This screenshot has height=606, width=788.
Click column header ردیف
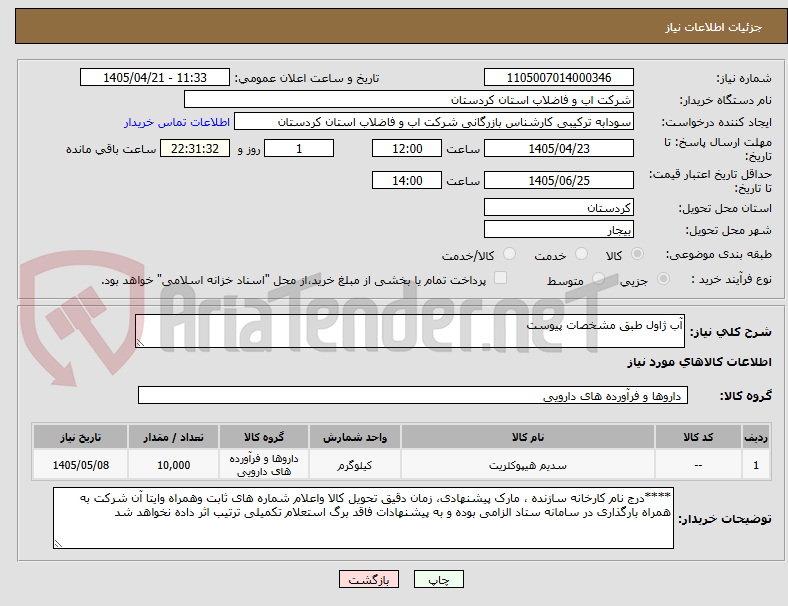[756, 437]
